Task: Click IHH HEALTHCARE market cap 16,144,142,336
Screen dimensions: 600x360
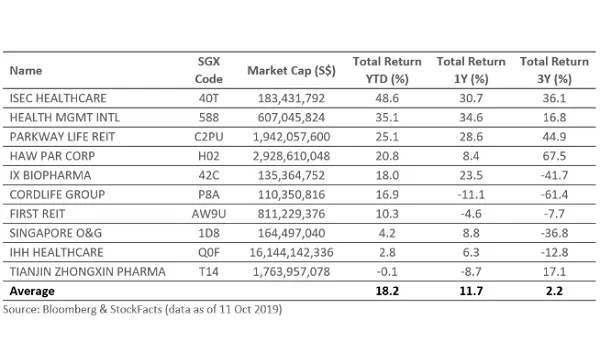Action: coord(291,252)
